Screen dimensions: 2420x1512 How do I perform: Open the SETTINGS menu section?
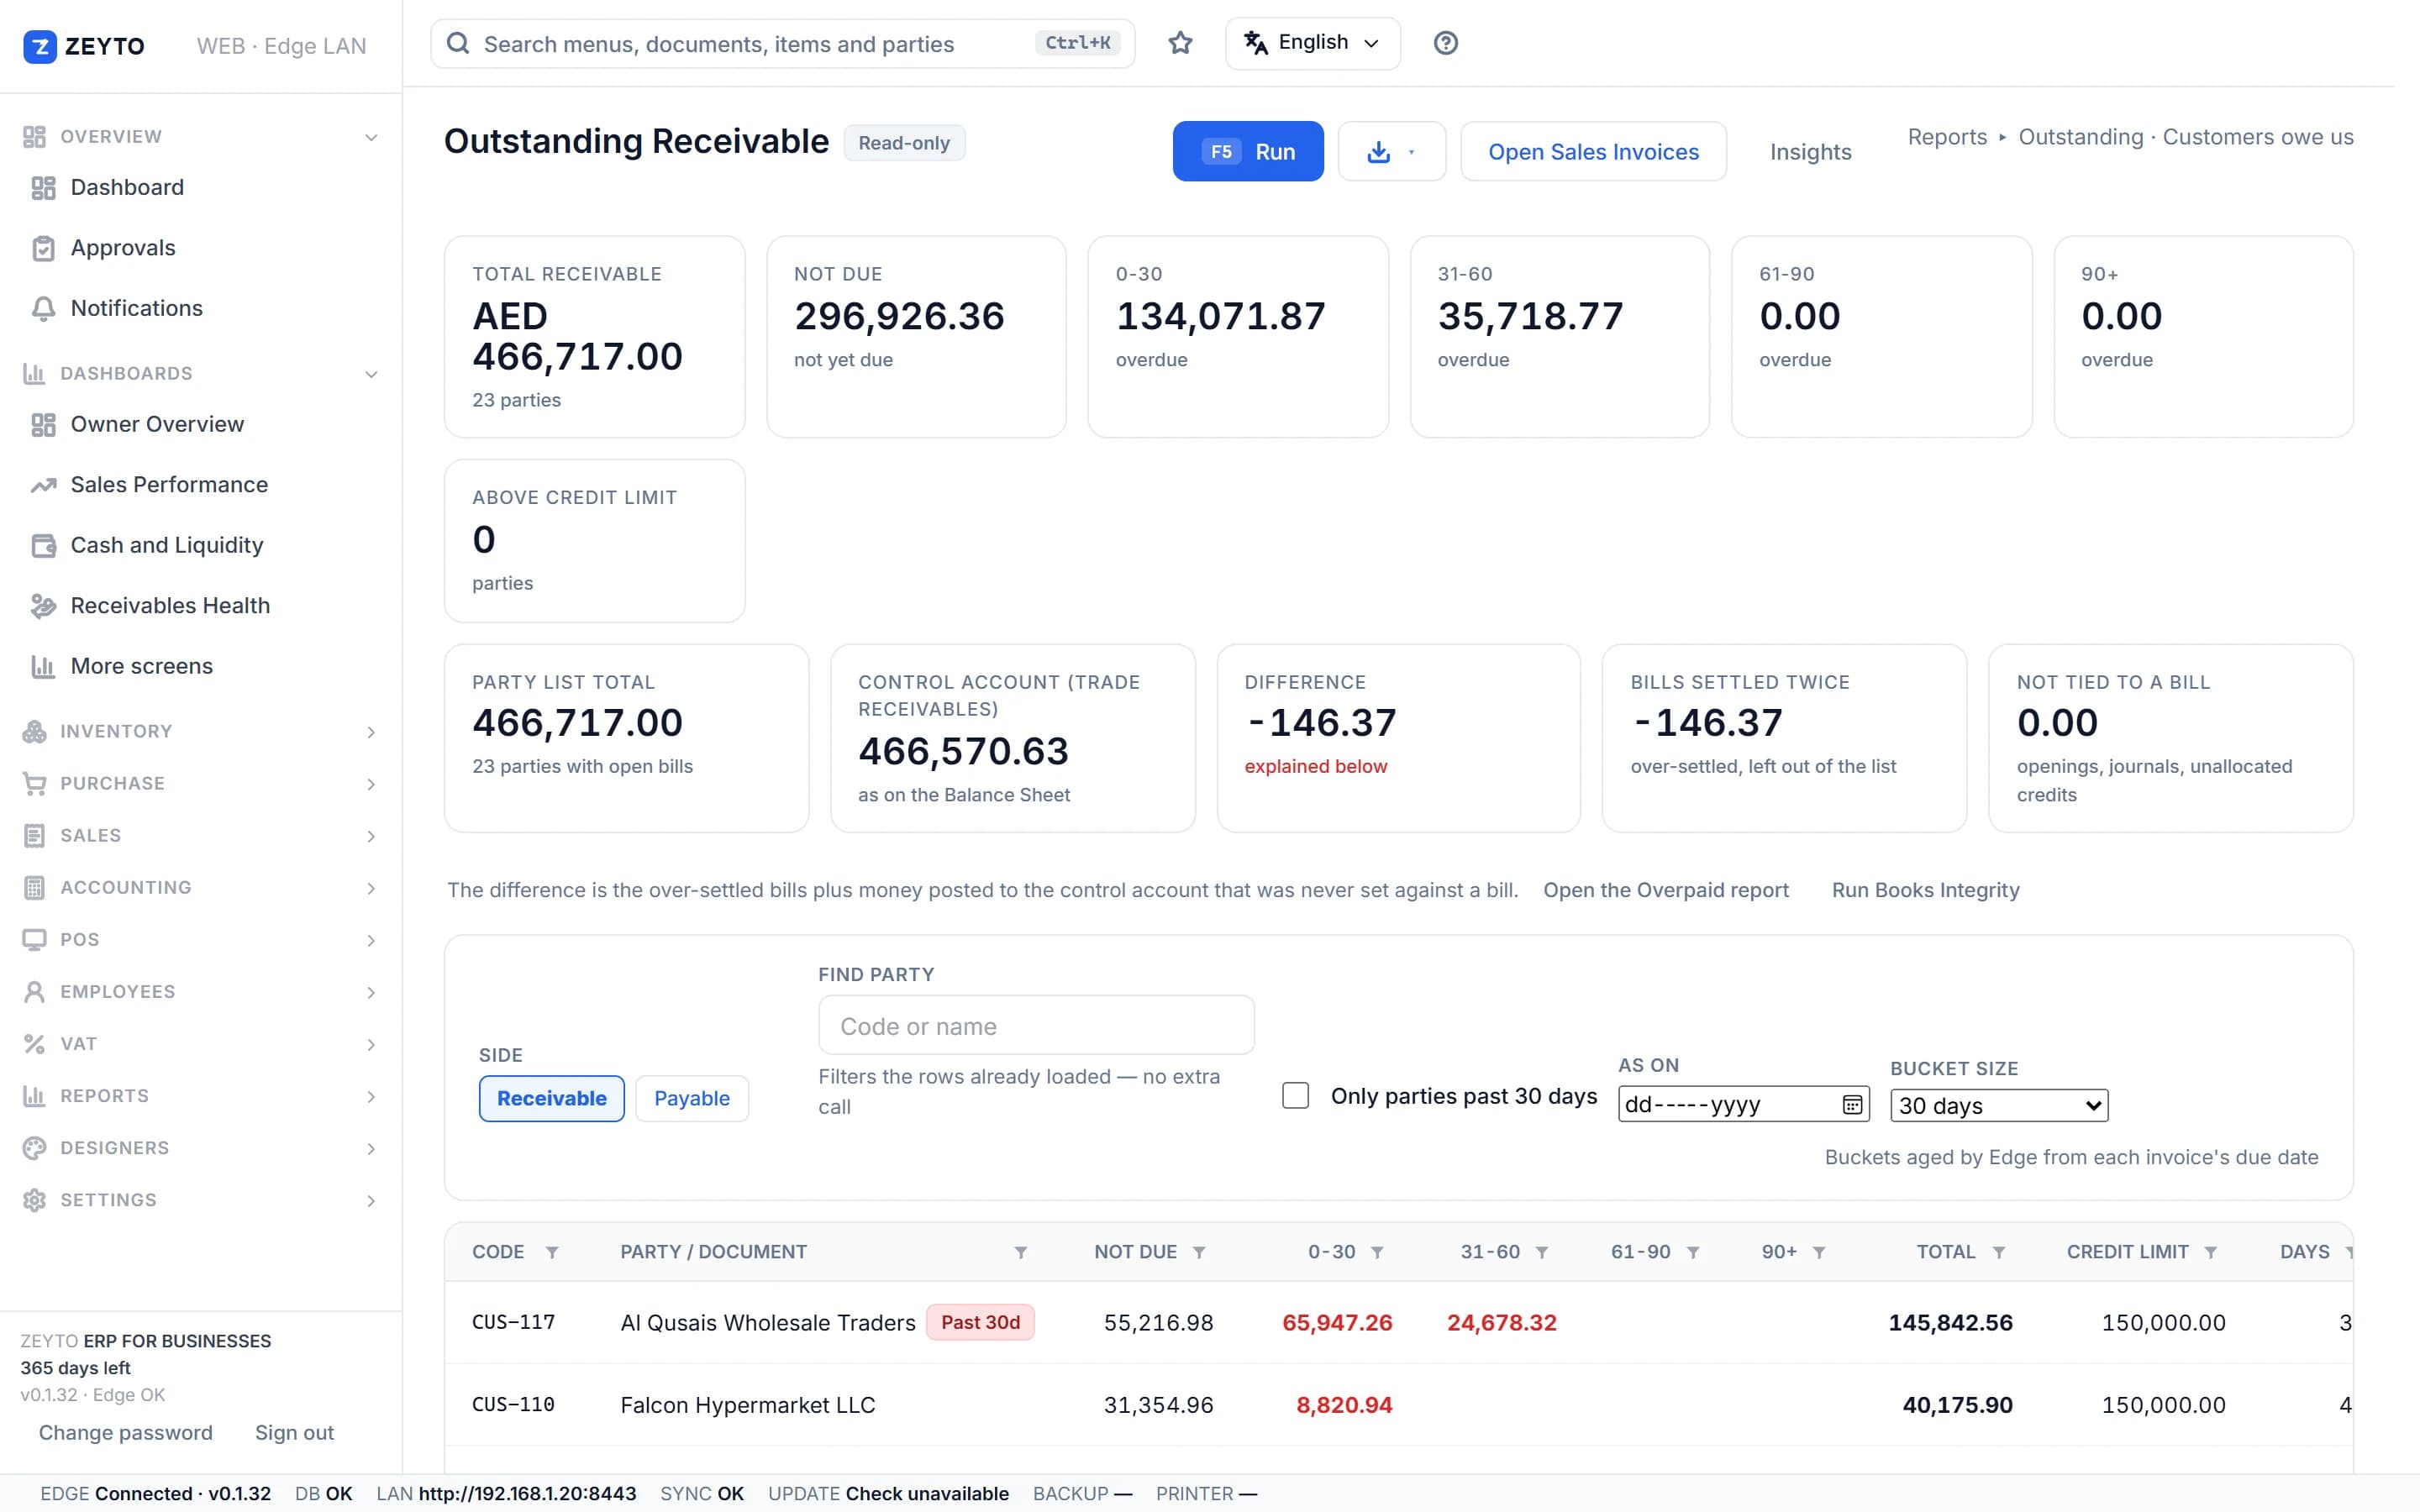click(x=200, y=1200)
